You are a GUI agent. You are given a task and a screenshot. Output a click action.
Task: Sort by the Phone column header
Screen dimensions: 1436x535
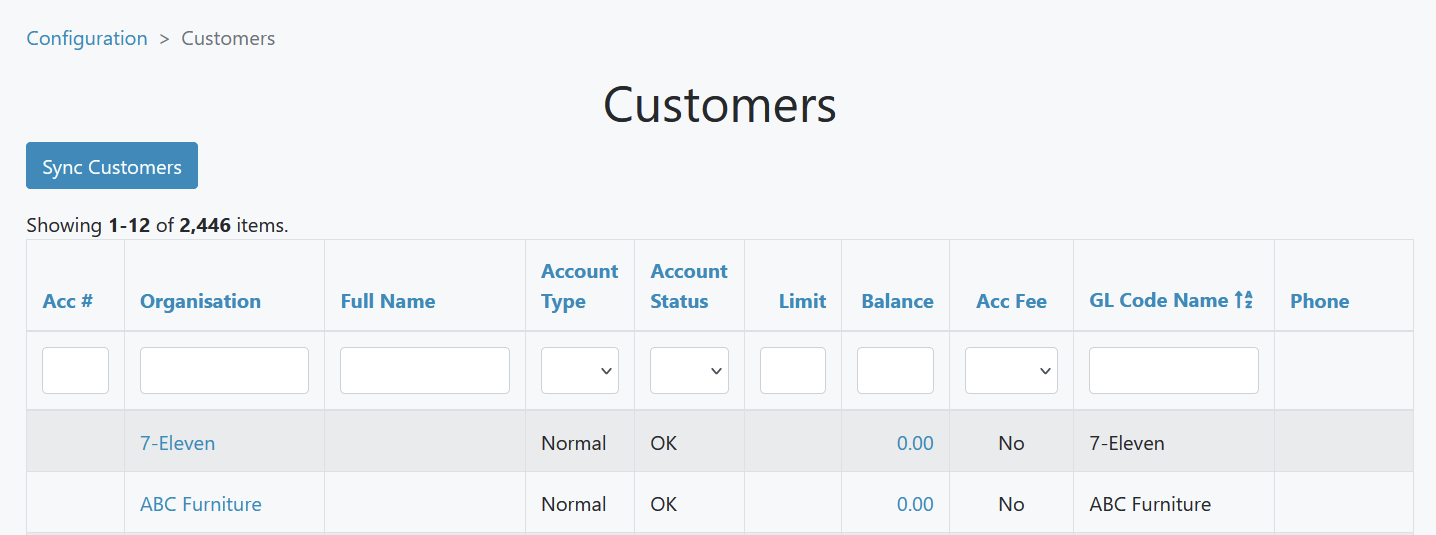pos(1319,301)
